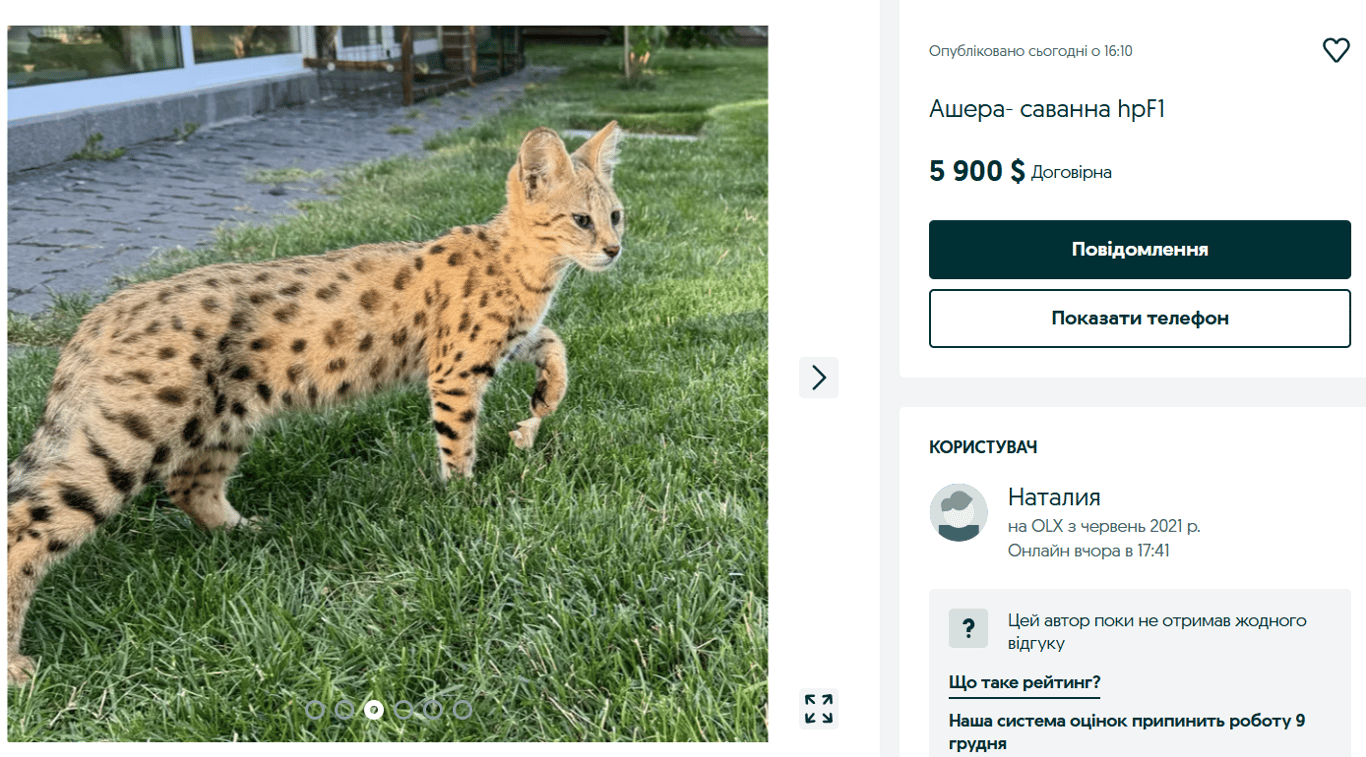This screenshot has width=1366, height=757.
Task: Add this listing to favorites with the heart icon
Action: (1336, 49)
